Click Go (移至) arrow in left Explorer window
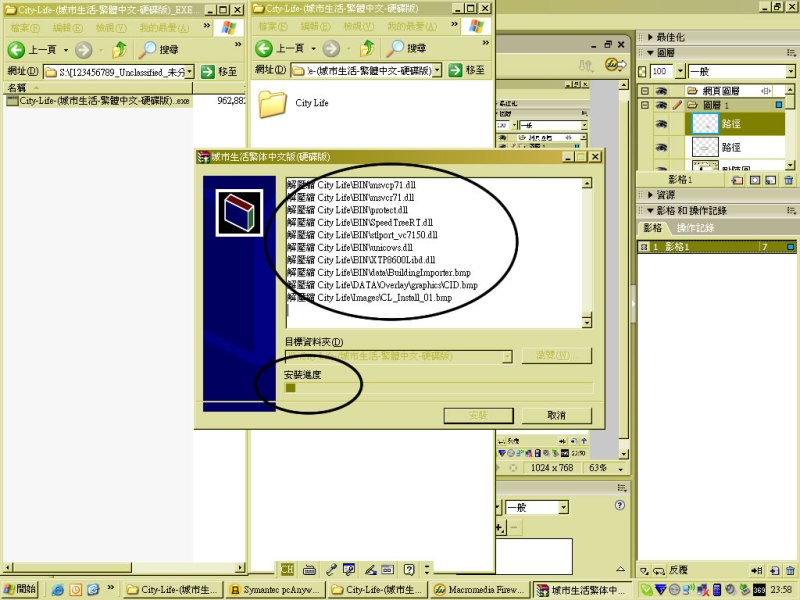Image resolution: width=800 pixels, height=600 pixels. [x=208, y=72]
